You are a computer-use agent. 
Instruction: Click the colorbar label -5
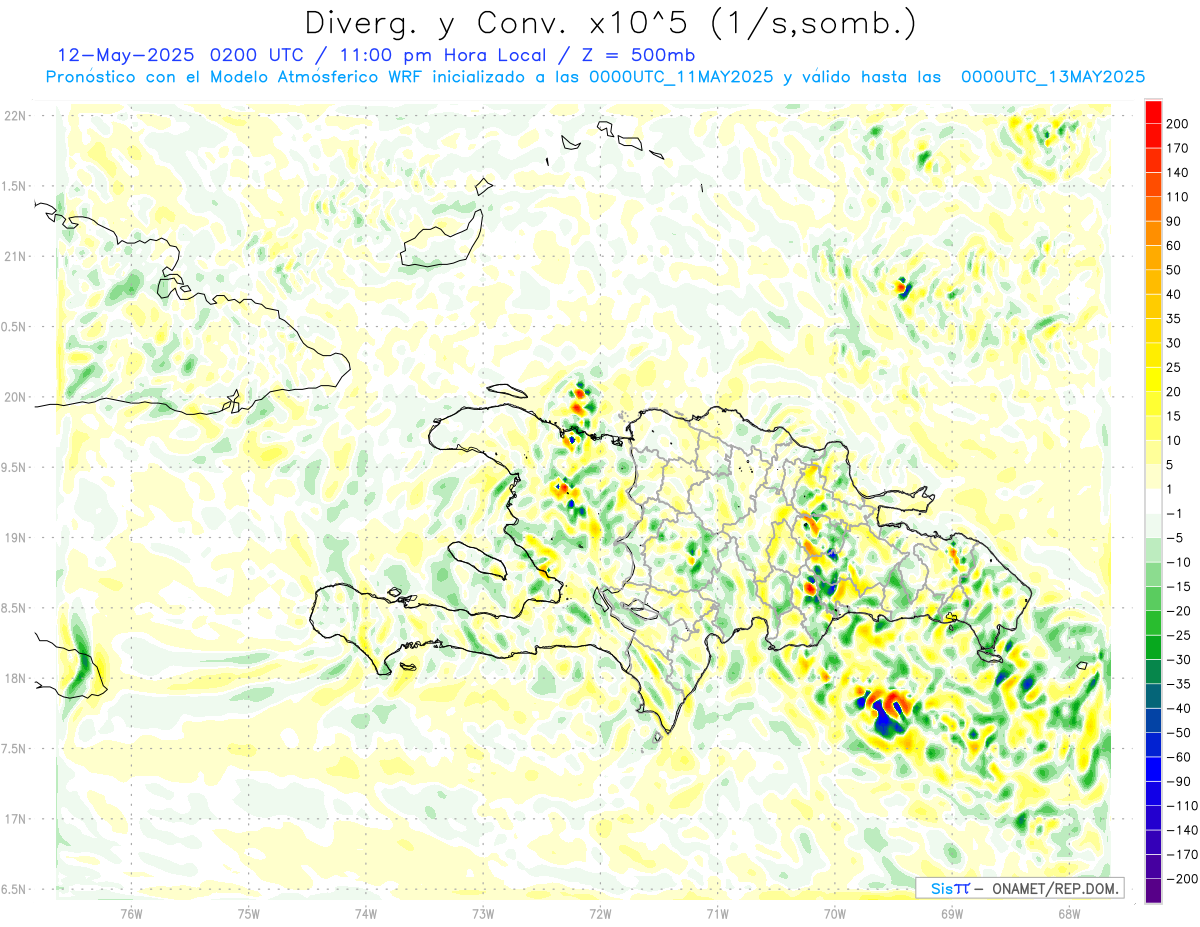[1177, 538]
